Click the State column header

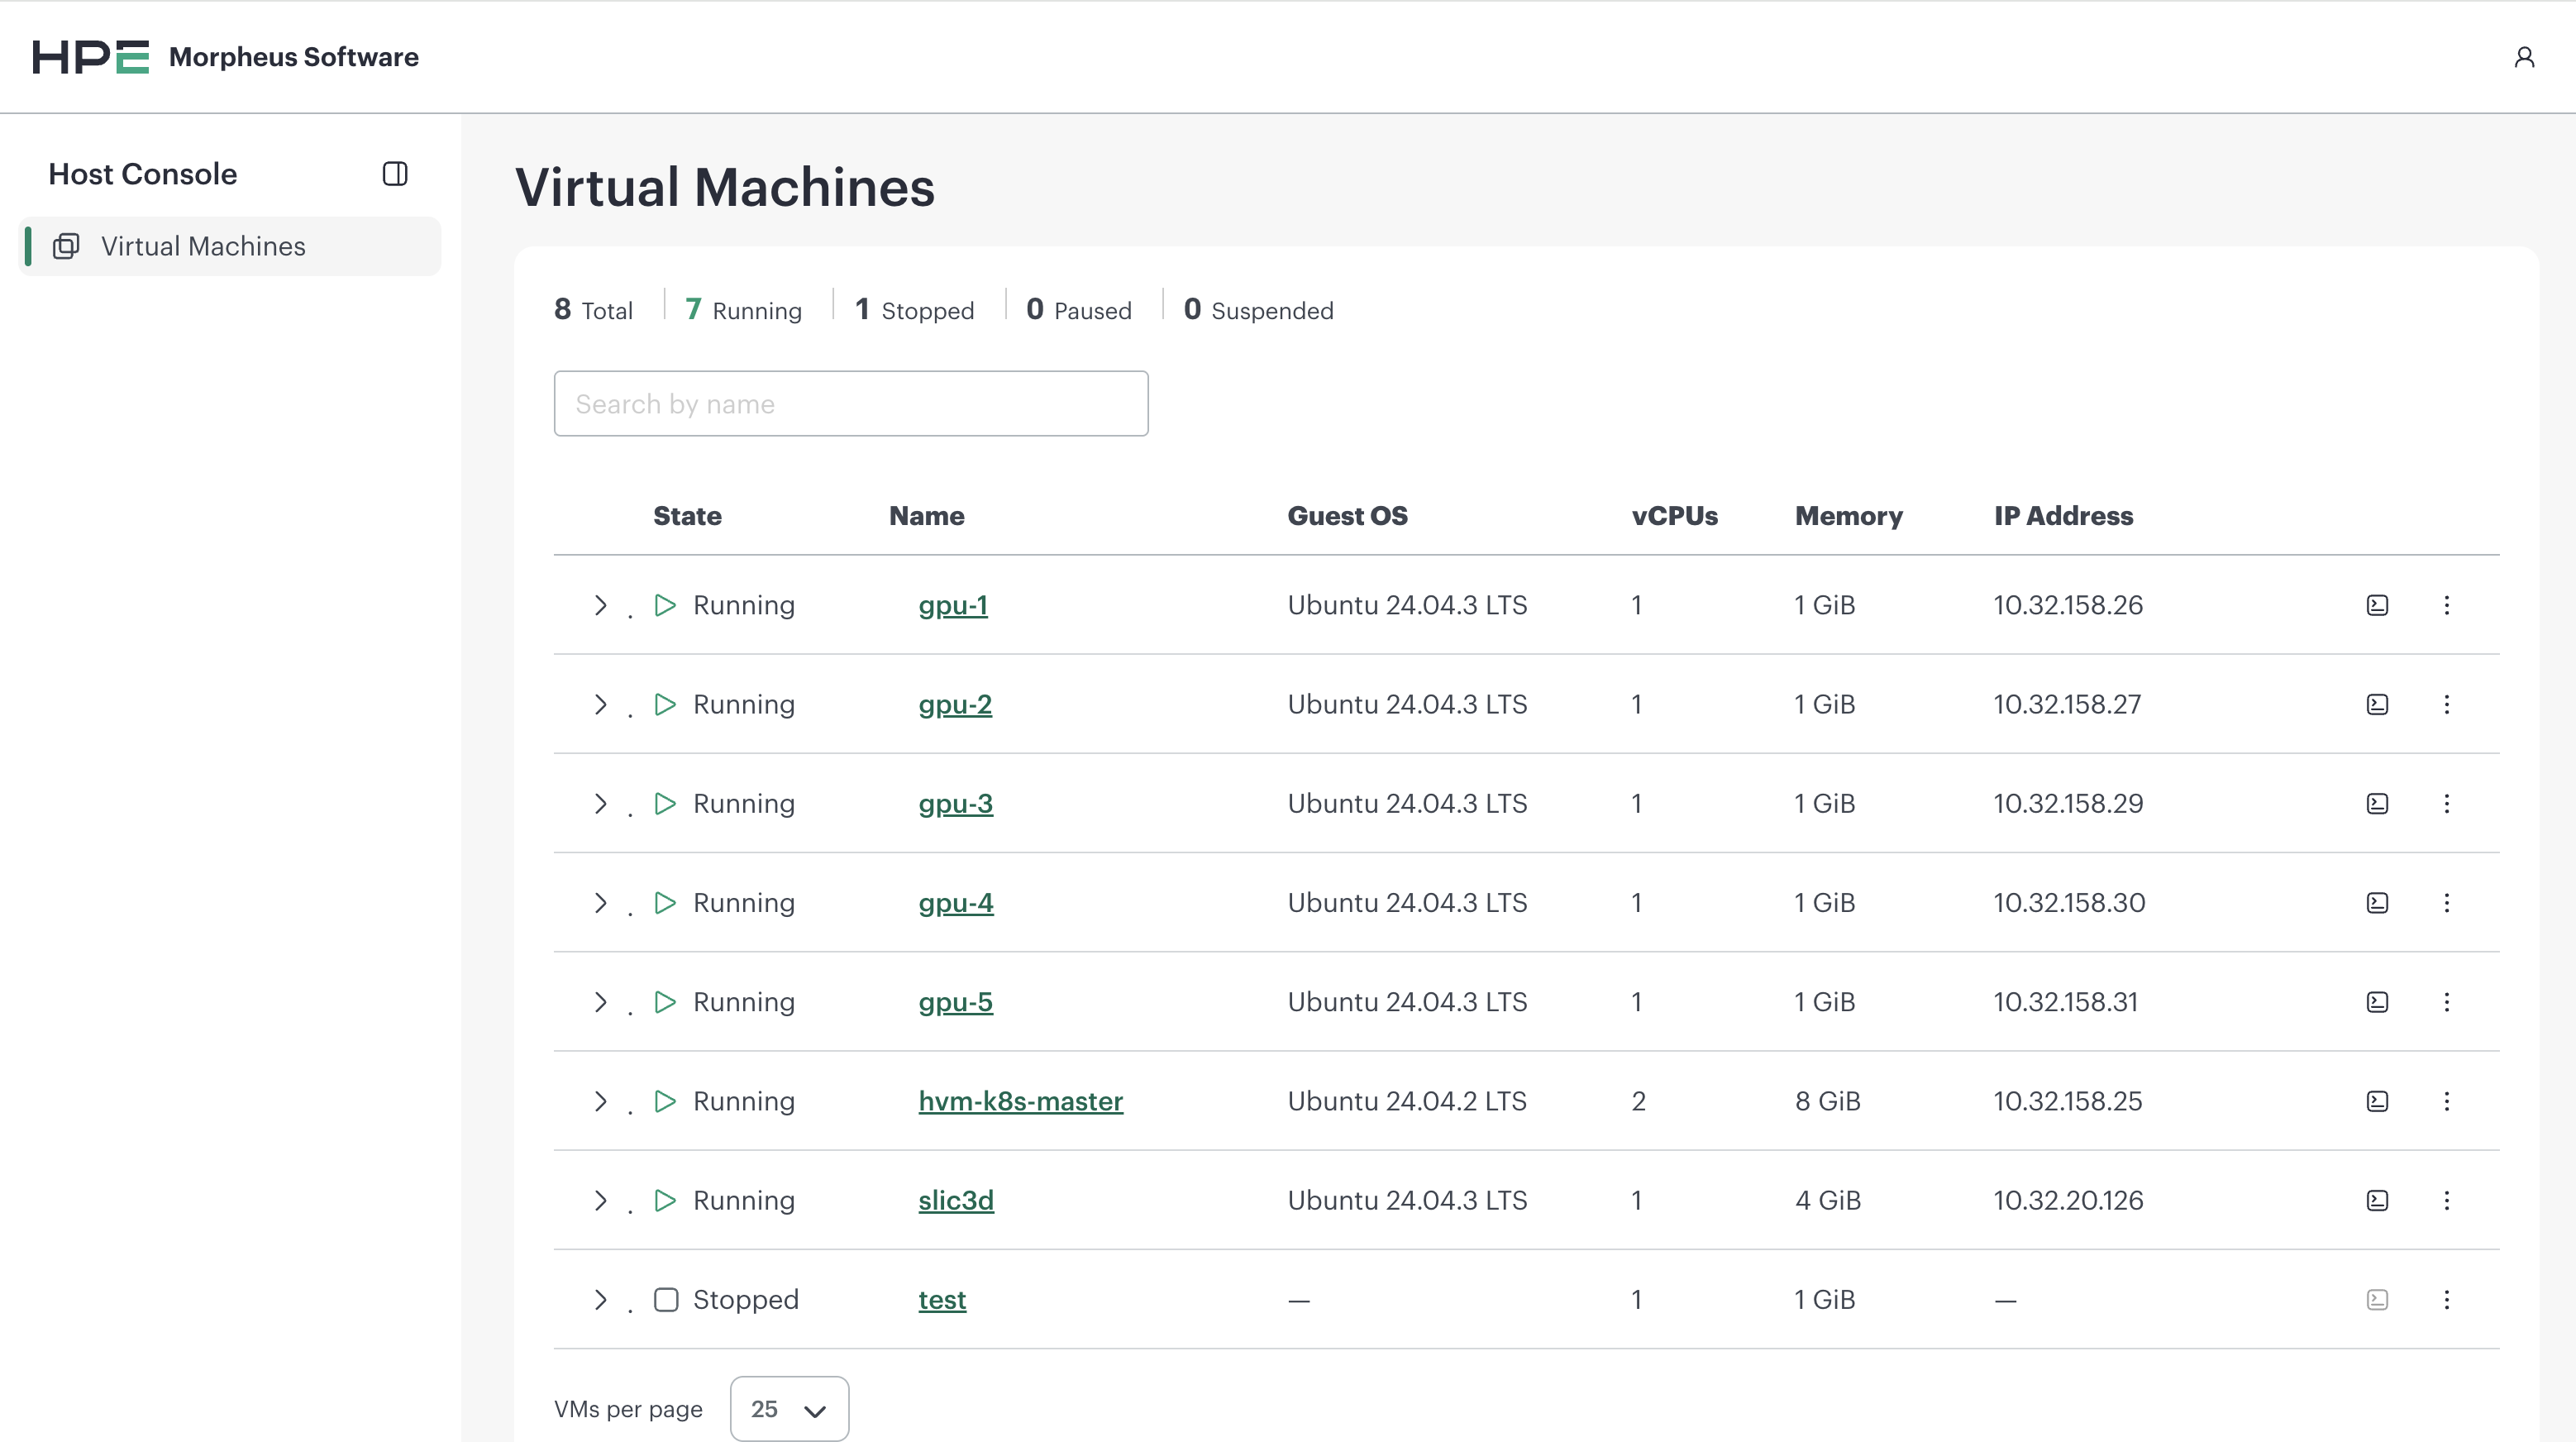[x=687, y=516]
